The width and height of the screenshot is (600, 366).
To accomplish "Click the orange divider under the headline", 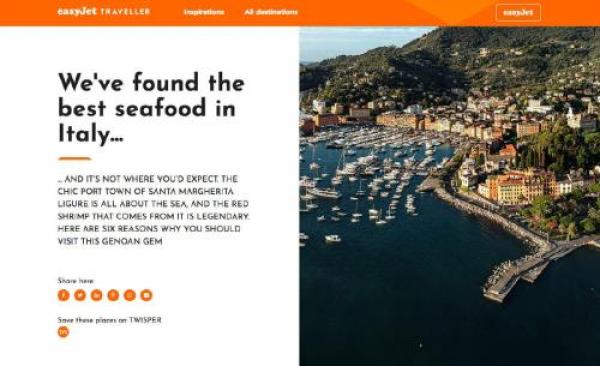I will 75,158.
